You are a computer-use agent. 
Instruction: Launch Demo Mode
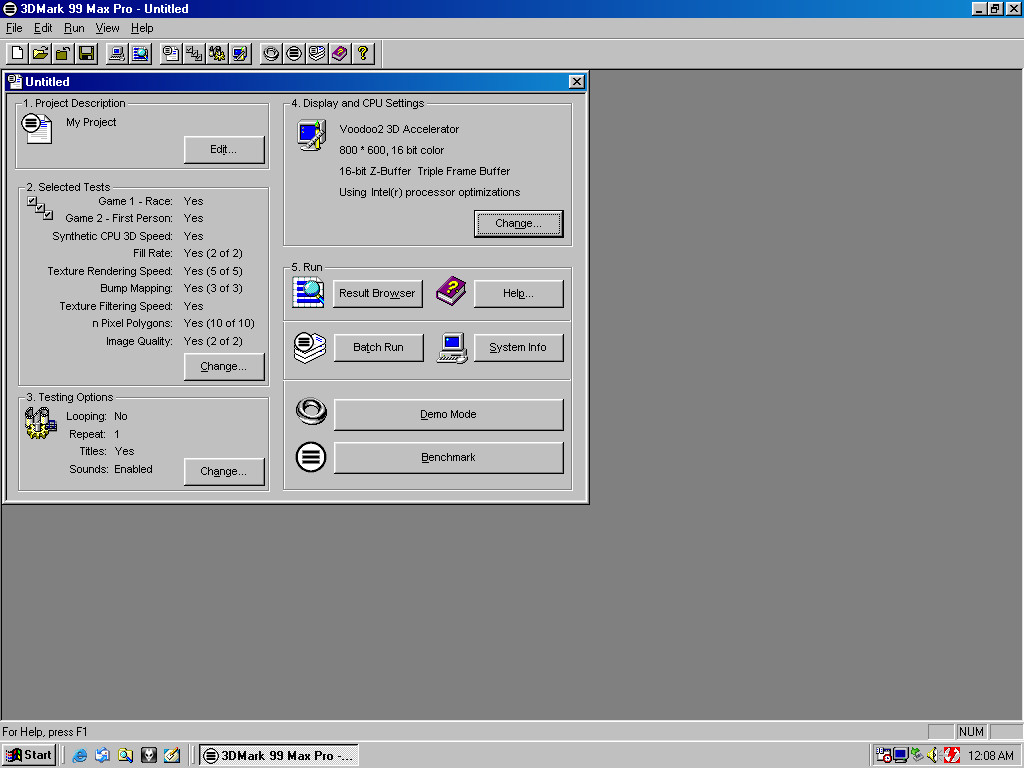pos(449,415)
